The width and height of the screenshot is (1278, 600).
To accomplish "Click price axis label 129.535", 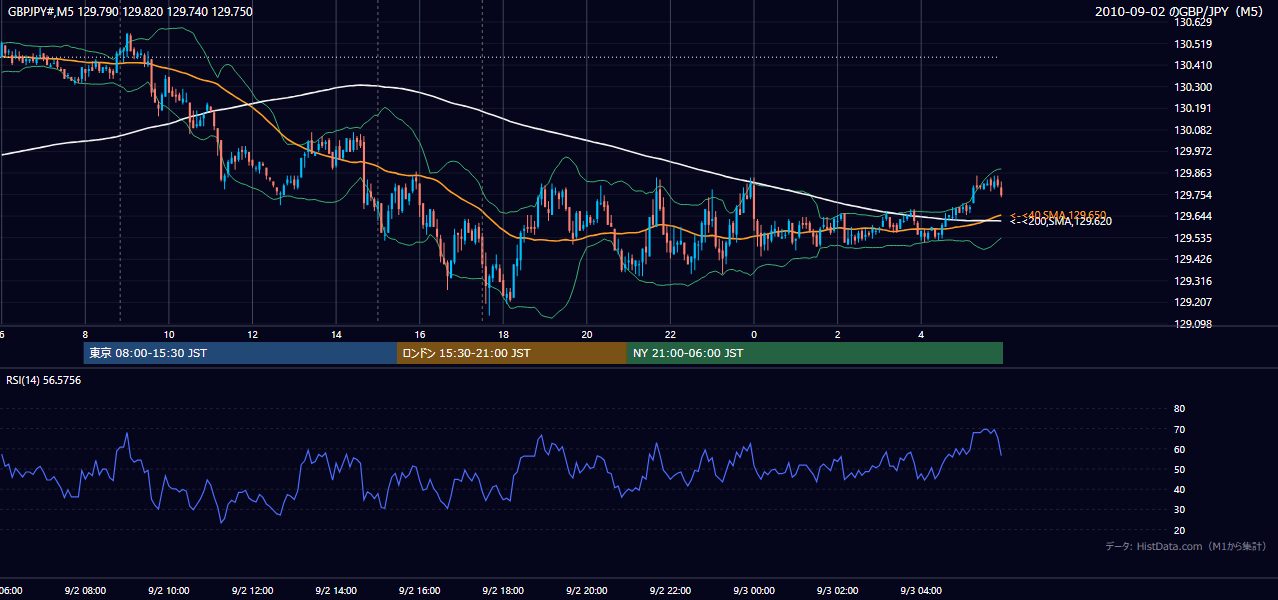I will pos(1192,238).
